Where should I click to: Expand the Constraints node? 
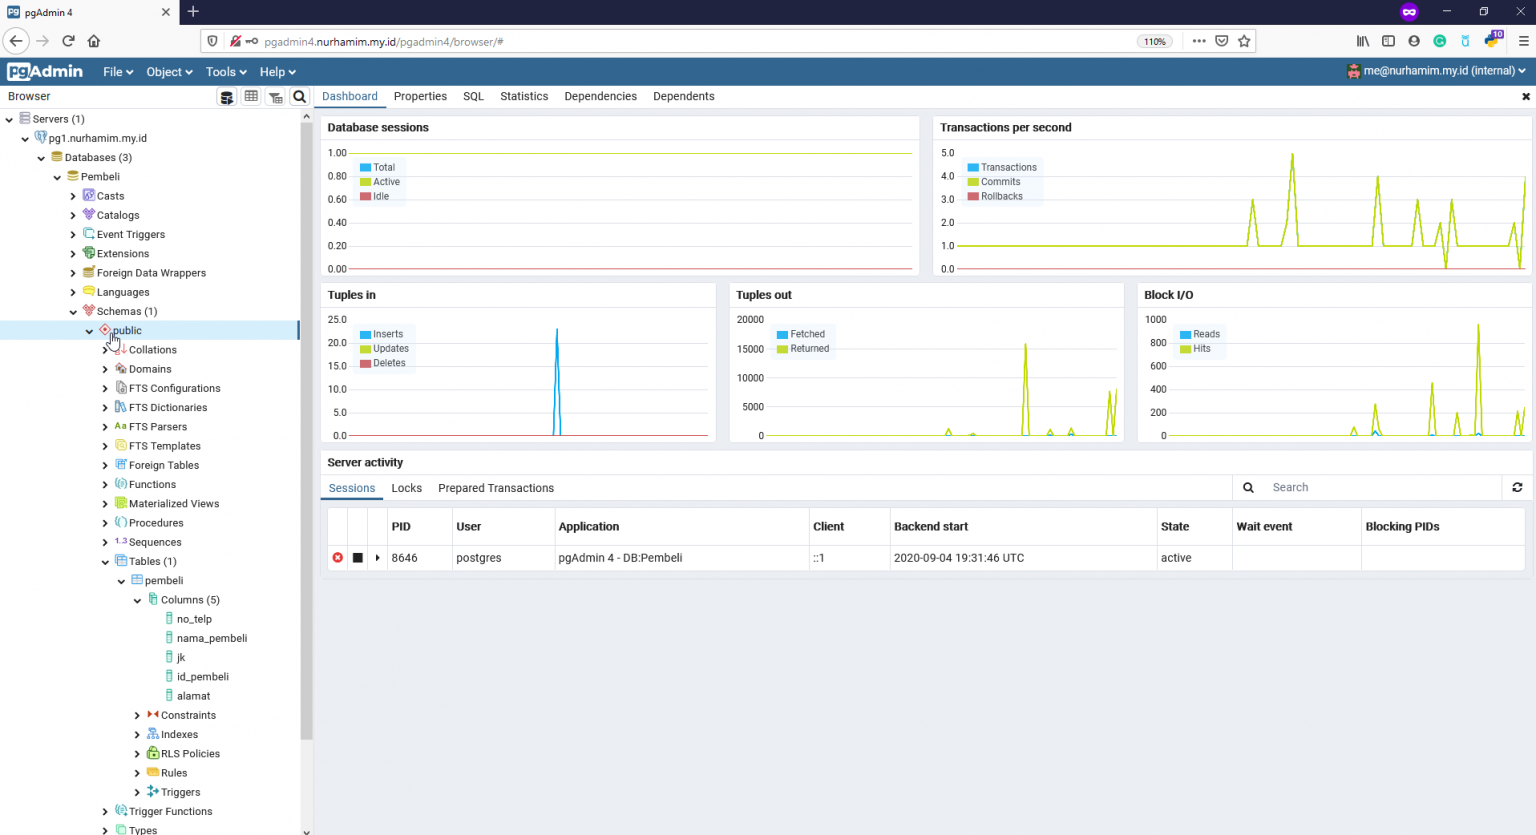pos(137,716)
